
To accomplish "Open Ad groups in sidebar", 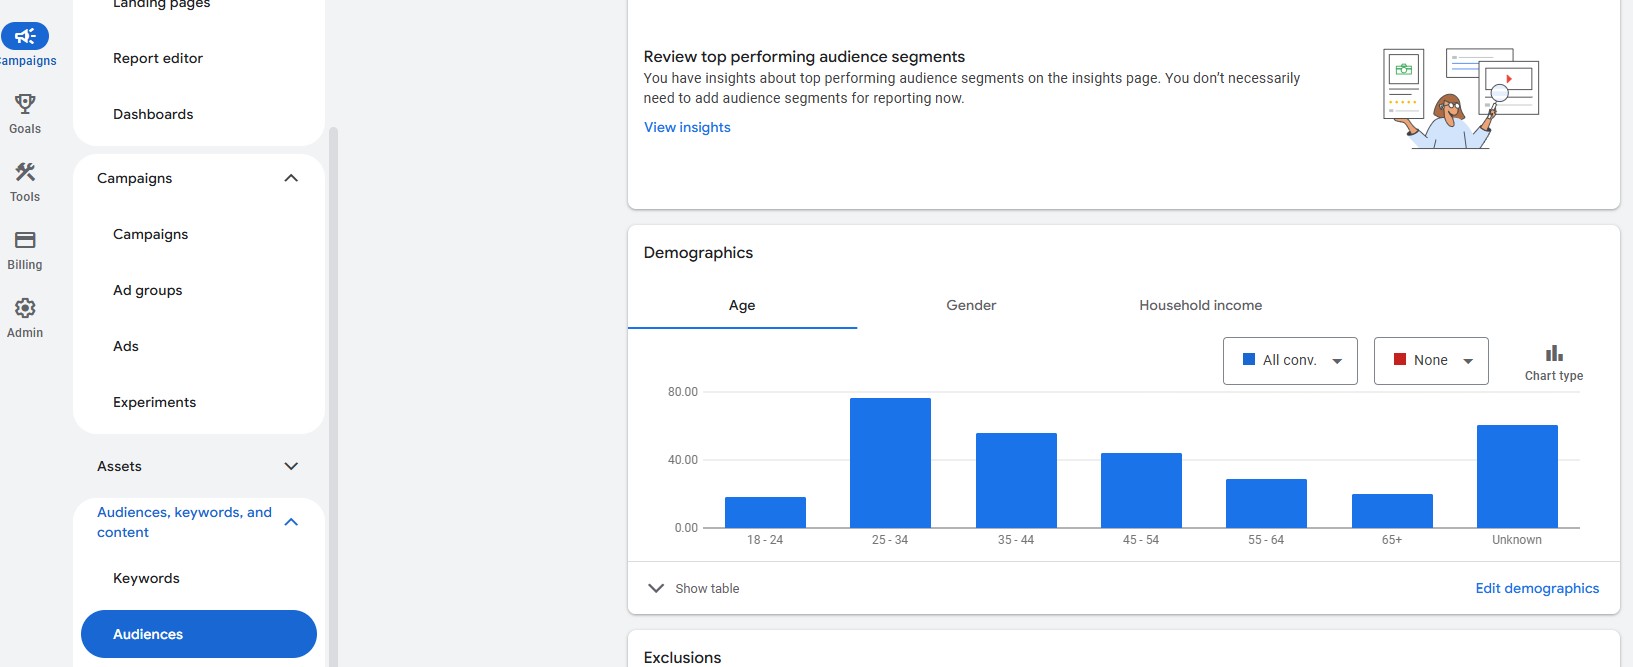I will [x=147, y=290].
